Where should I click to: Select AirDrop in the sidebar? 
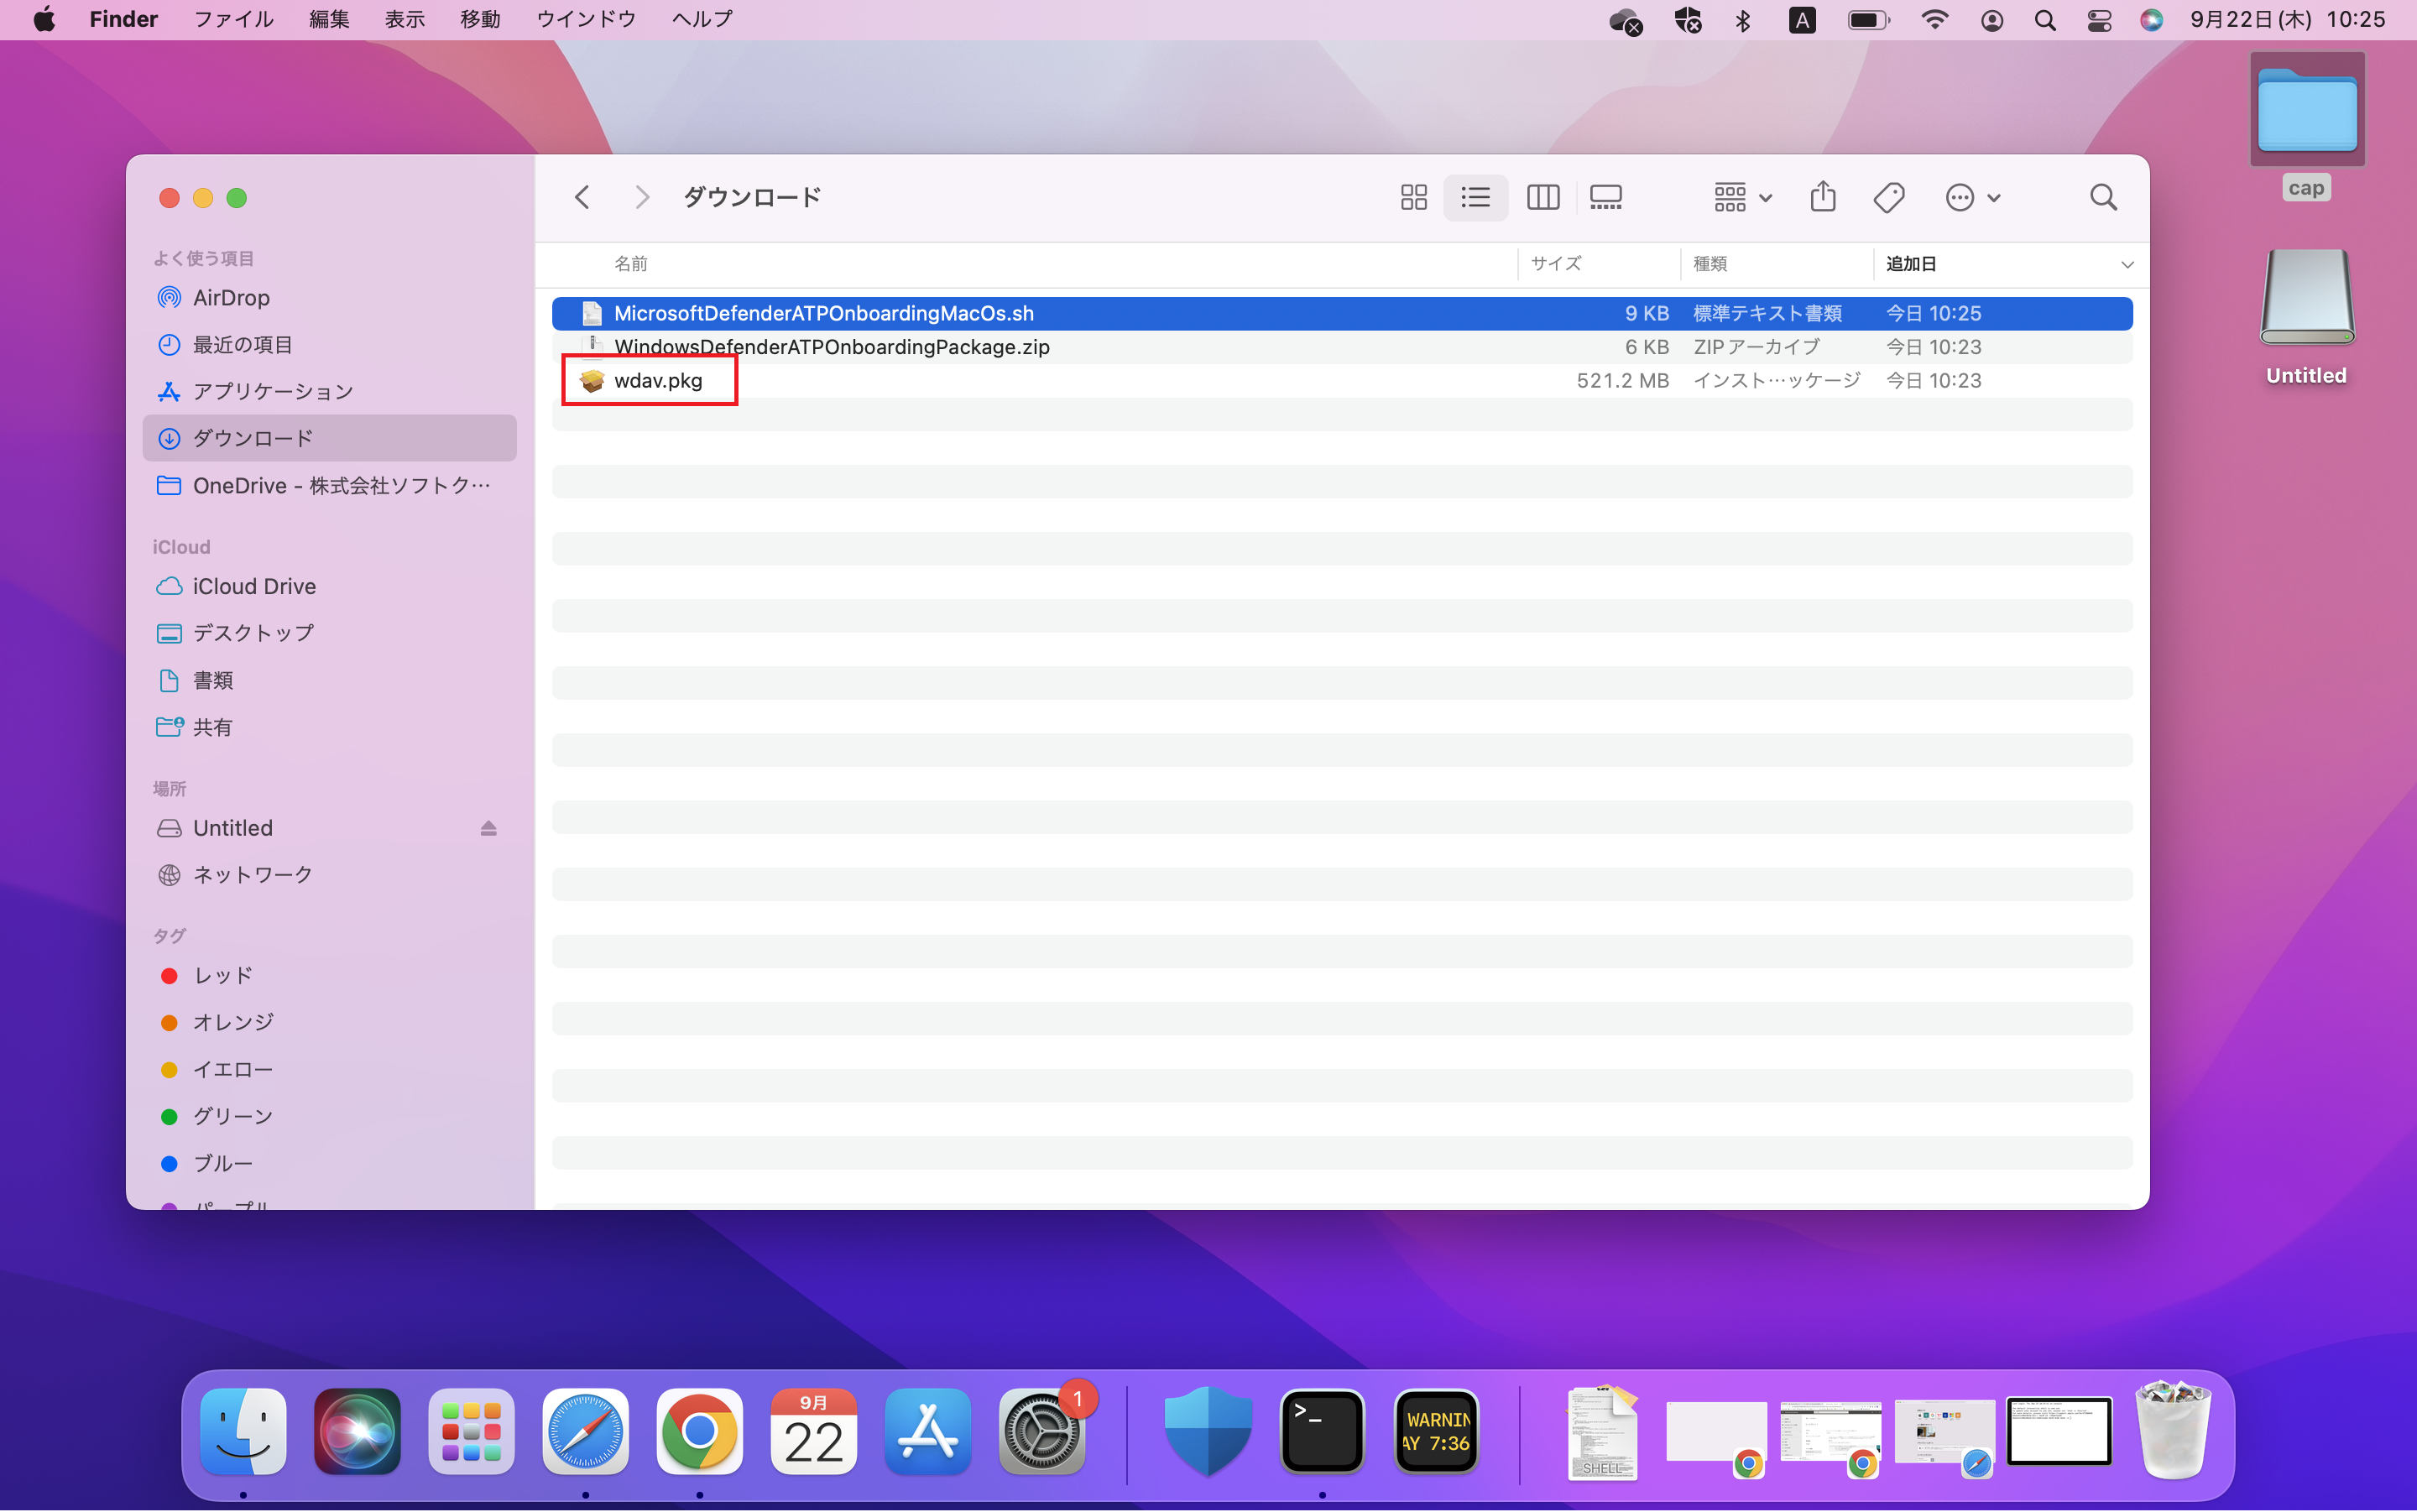330,298
